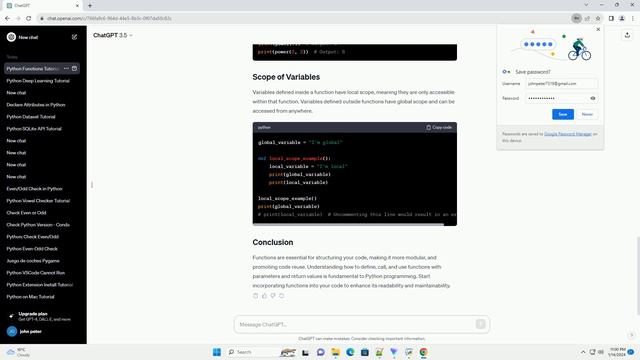Give thumbs up to the response

click(x=264, y=296)
